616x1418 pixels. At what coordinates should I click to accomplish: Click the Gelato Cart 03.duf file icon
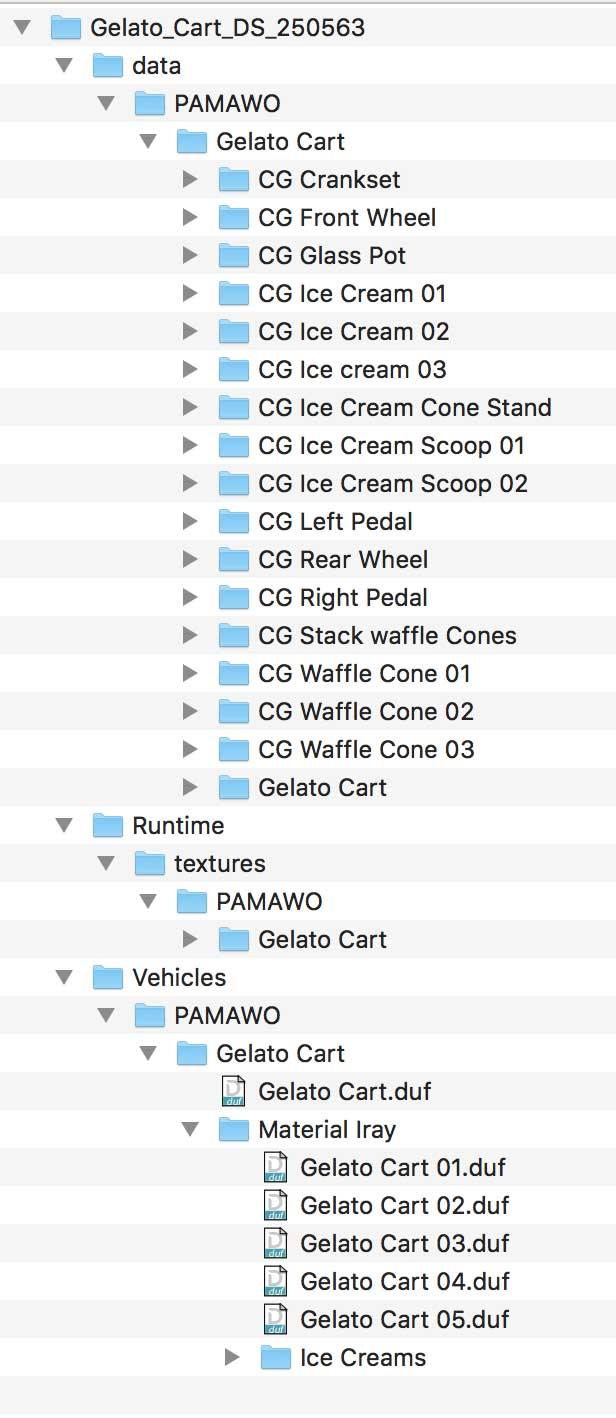pyautogui.click(x=275, y=1243)
